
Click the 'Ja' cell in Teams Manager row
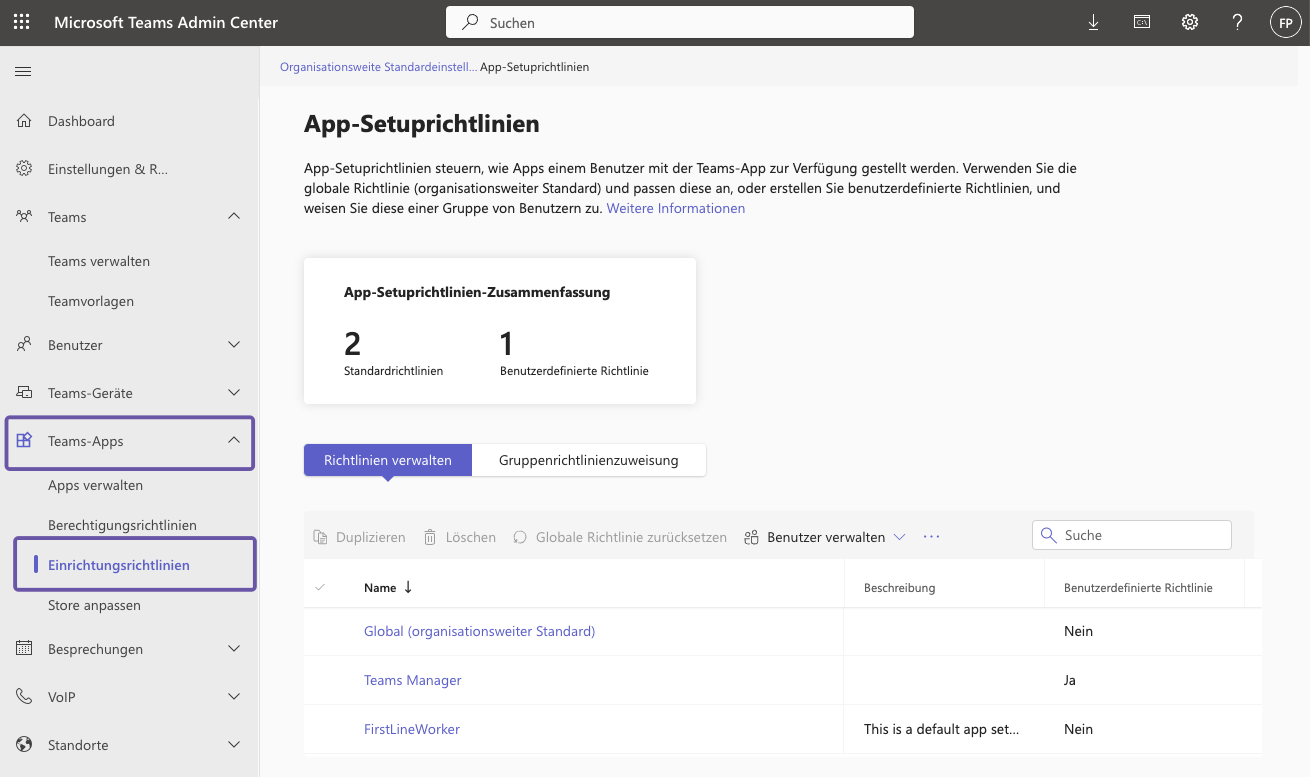(x=1070, y=680)
